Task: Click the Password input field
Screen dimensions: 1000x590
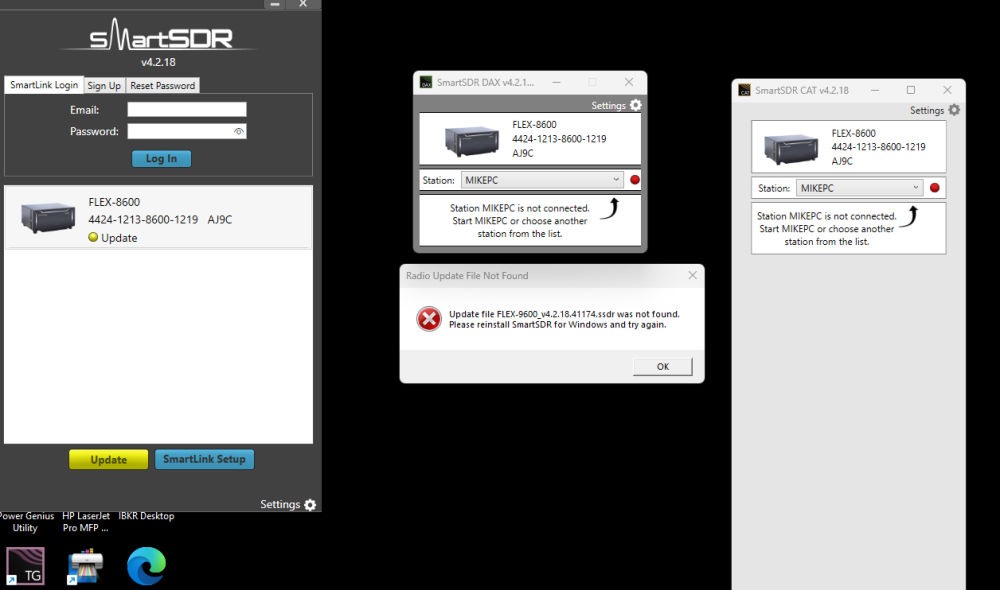Action: [187, 131]
